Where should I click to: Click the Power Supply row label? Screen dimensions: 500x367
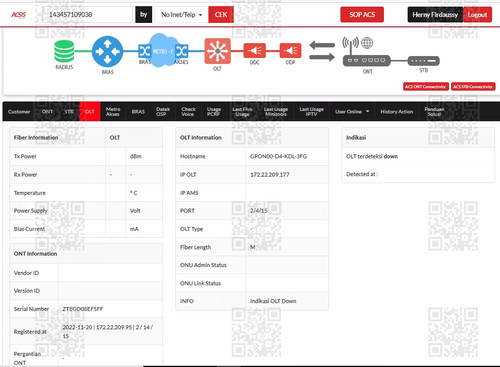[x=31, y=211]
